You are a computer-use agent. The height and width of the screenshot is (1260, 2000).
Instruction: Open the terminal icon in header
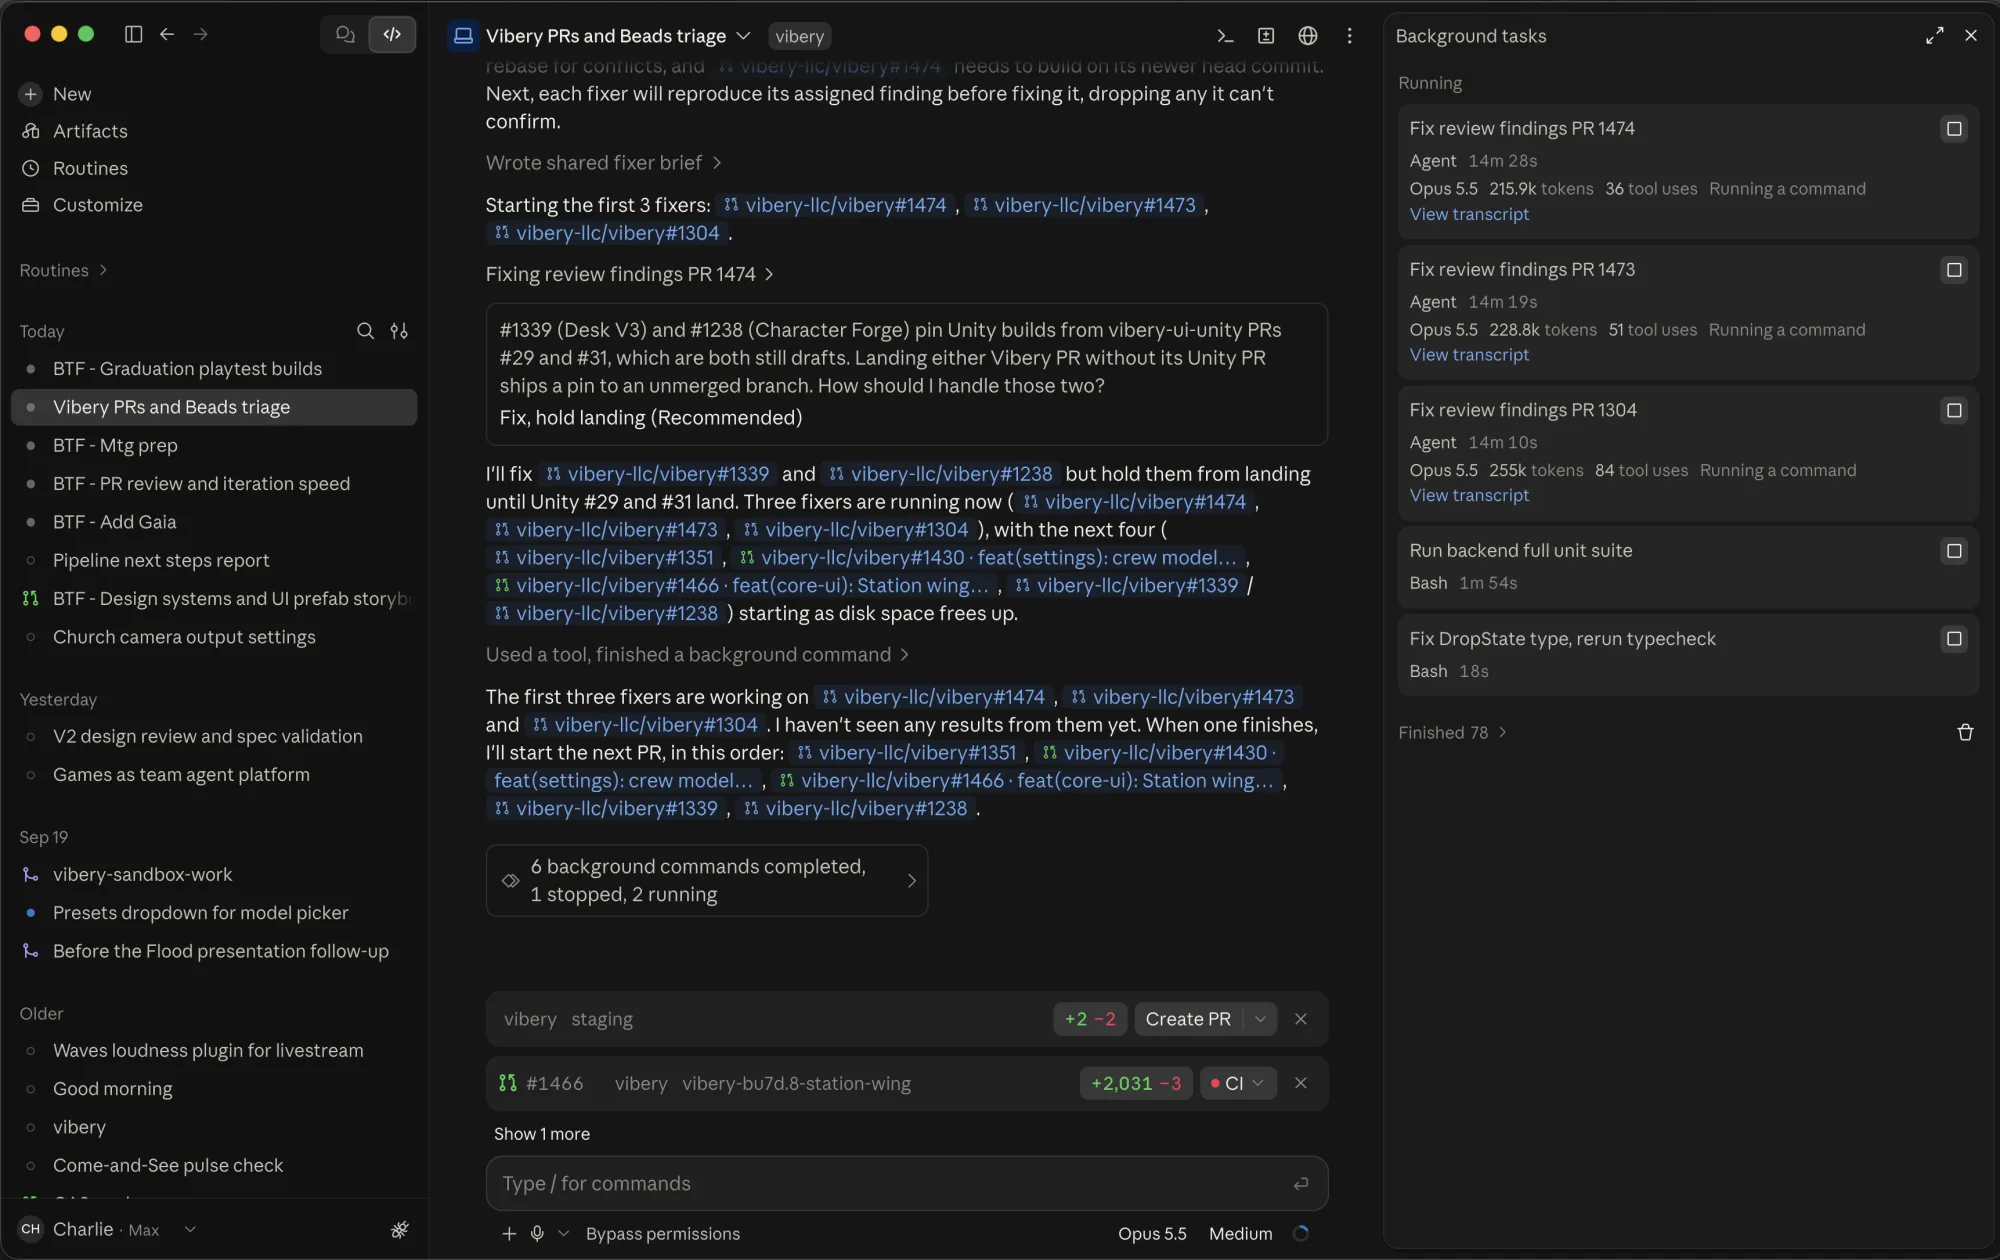tap(1225, 36)
